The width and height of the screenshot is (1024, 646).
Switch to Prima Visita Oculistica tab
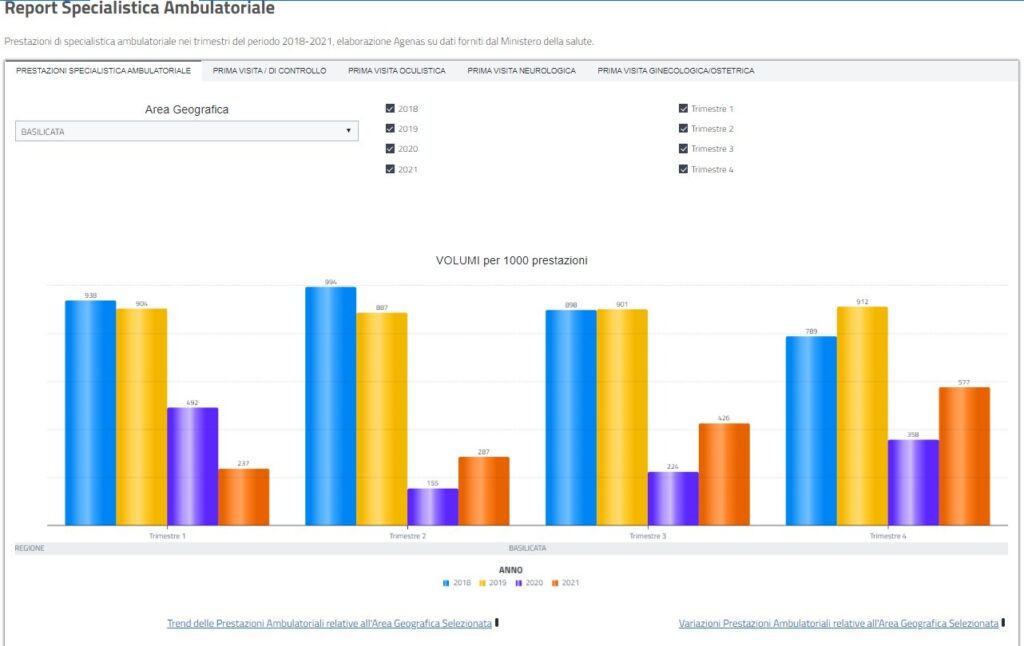396,71
